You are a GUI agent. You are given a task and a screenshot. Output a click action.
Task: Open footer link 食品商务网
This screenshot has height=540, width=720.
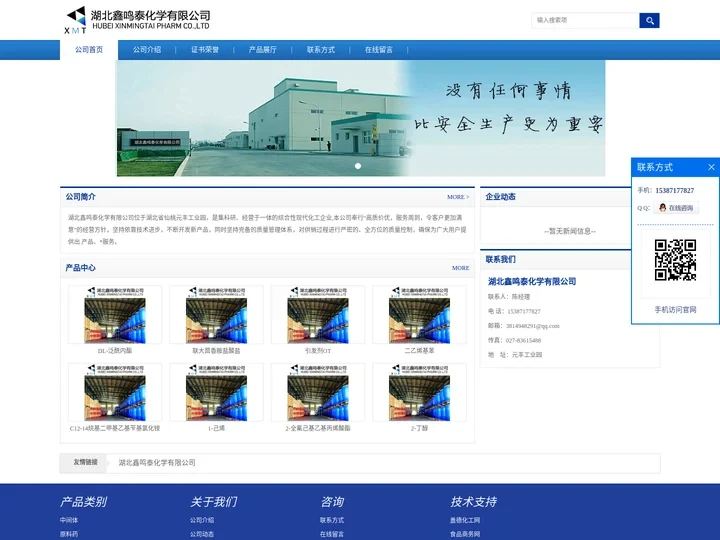(x=465, y=534)
